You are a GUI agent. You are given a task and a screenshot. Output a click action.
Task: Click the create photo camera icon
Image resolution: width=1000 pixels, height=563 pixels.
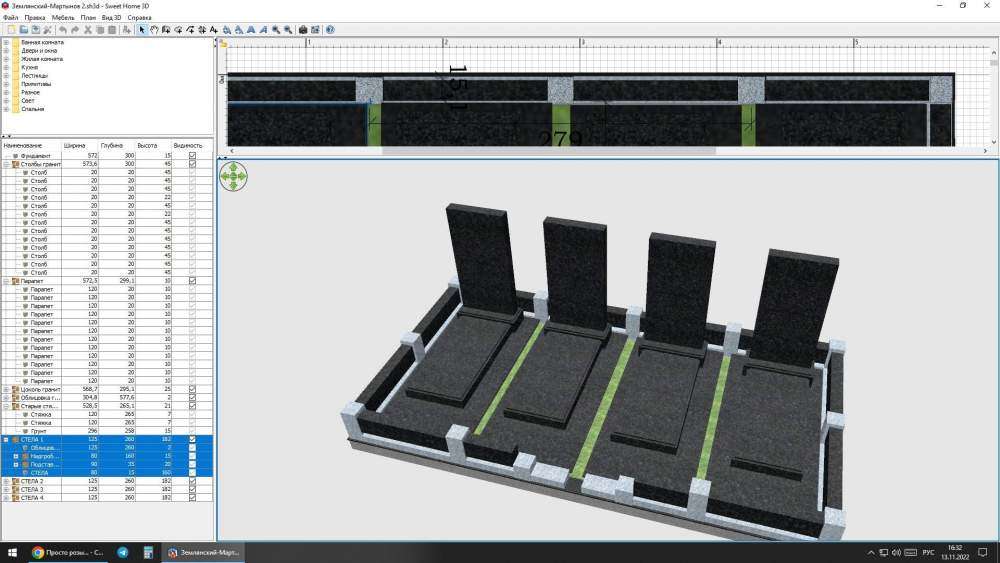point(303,30)
